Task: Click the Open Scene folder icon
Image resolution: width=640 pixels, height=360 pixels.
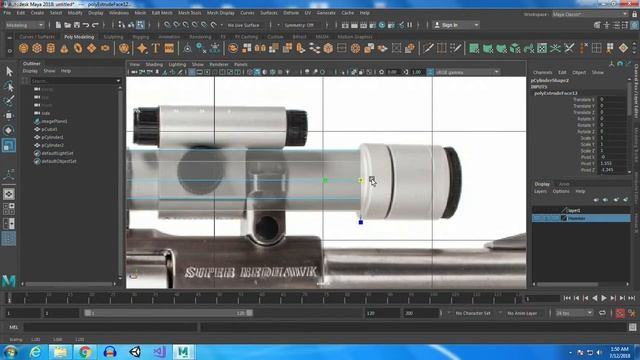Action: coord(67,25)
